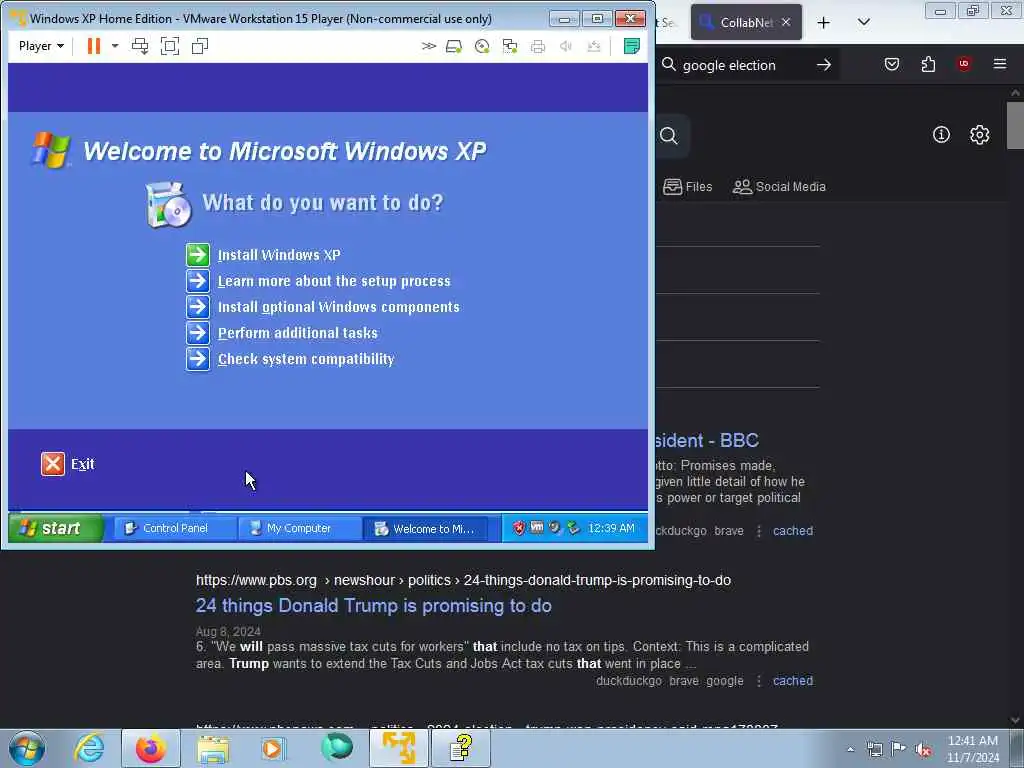
Task: Open a new browser tab with plus button
Action: [824, 22]
